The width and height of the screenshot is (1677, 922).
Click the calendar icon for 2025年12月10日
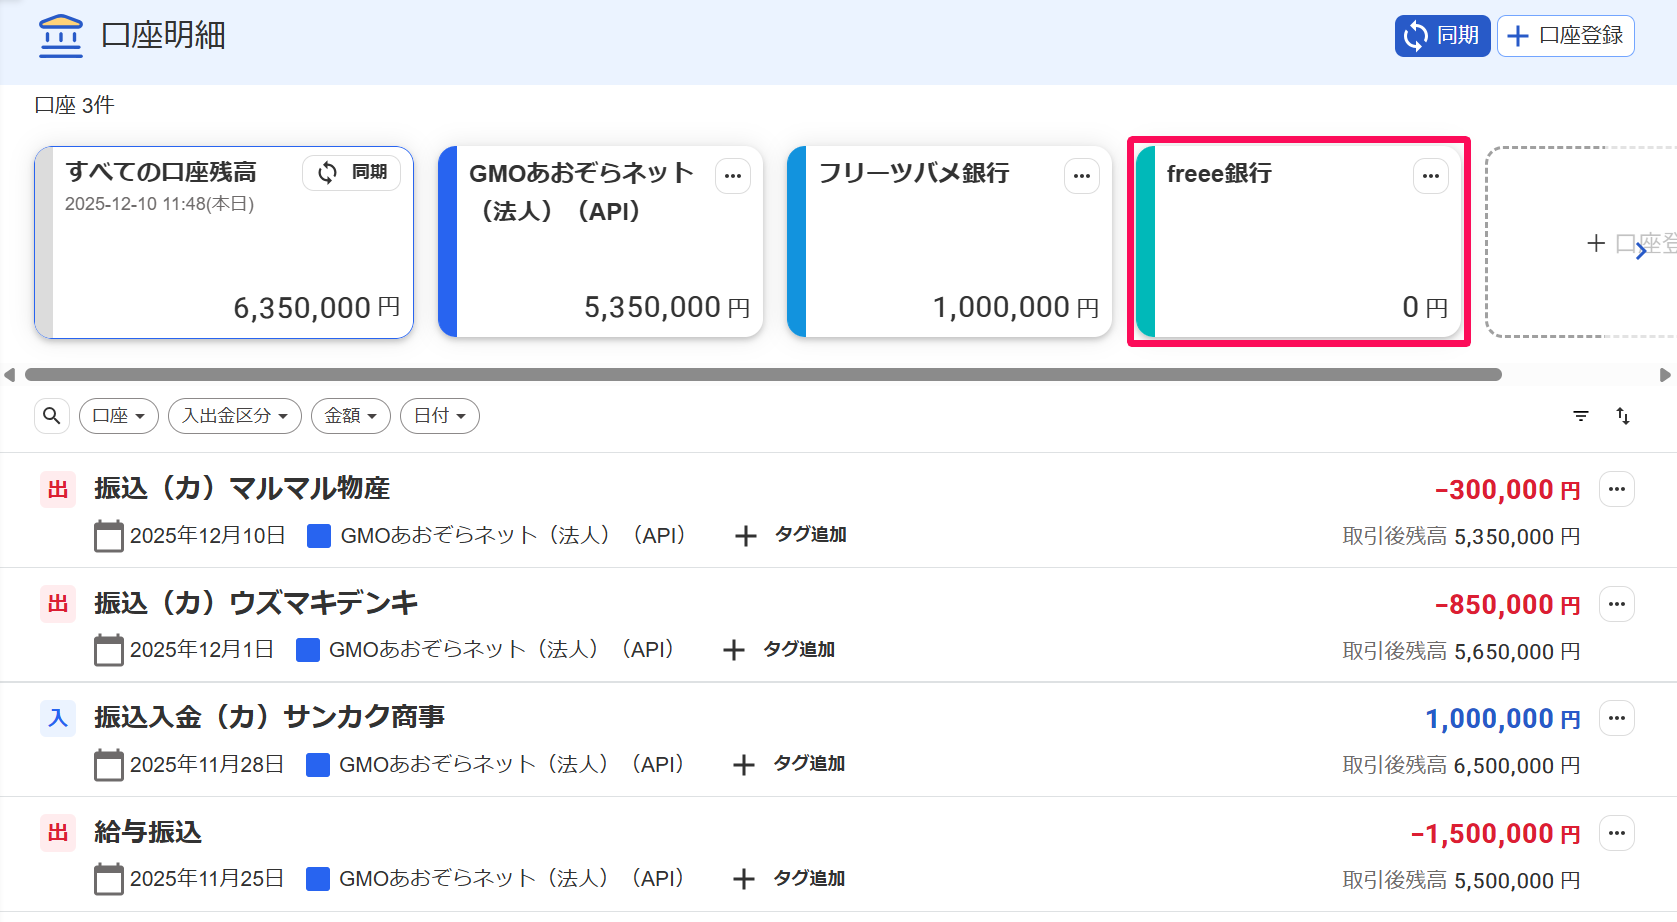(x=109, y=536)
